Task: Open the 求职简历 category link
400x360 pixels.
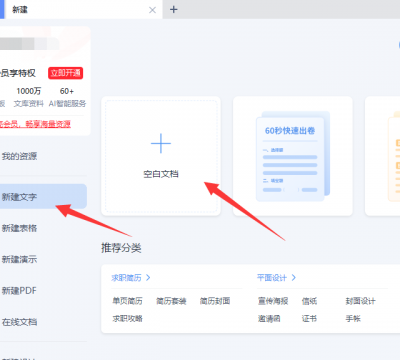Action: point(126,278)
